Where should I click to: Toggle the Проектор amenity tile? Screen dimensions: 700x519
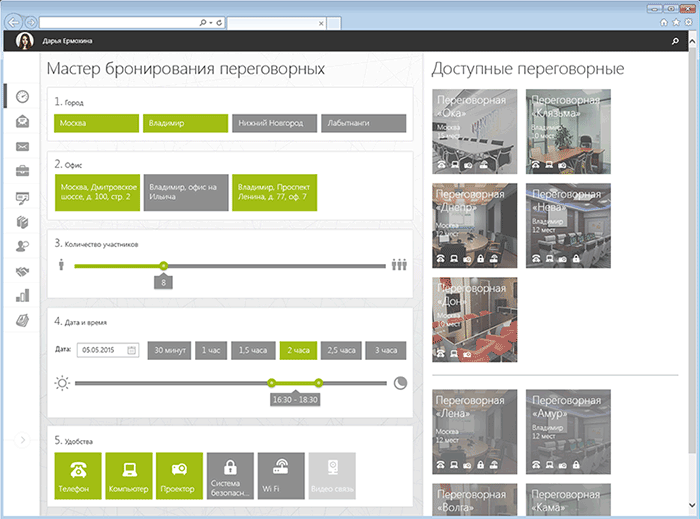point(179,476)
